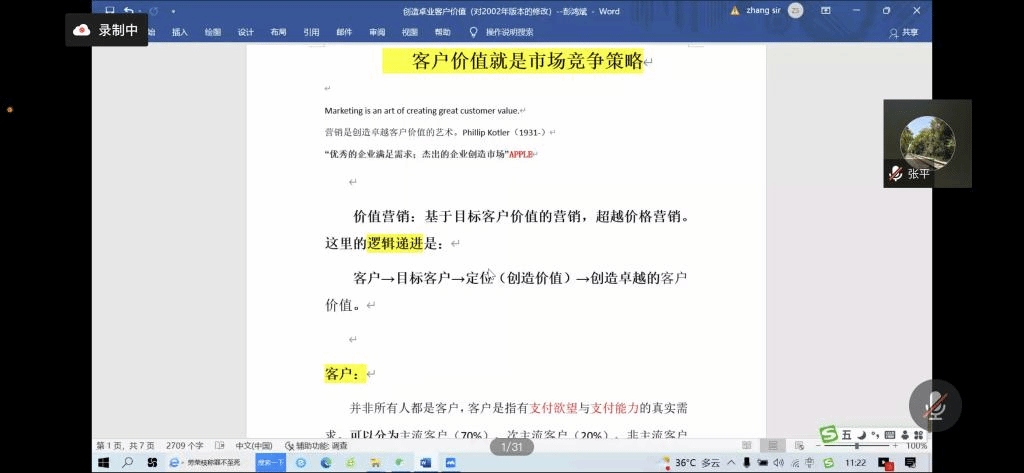Click the highlighted text 逻辑递进
Image resolution: width=1024 pixels, height=473 pixels.
394,244
